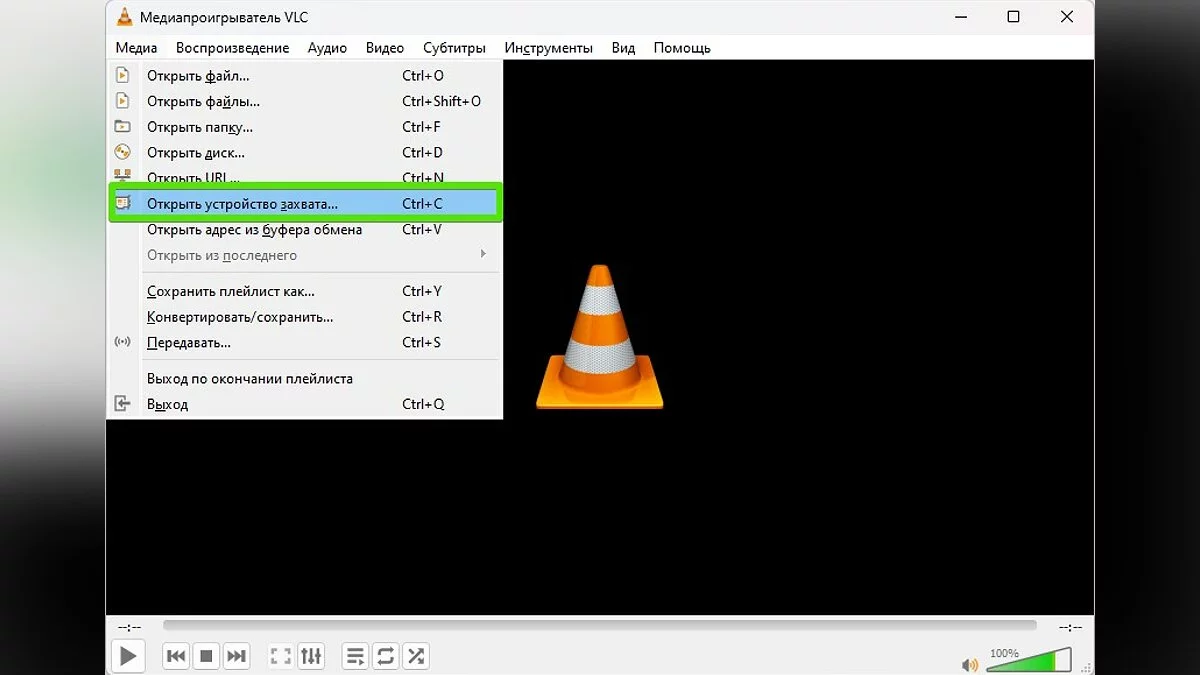Stop playback with the square button

point(206,656)
